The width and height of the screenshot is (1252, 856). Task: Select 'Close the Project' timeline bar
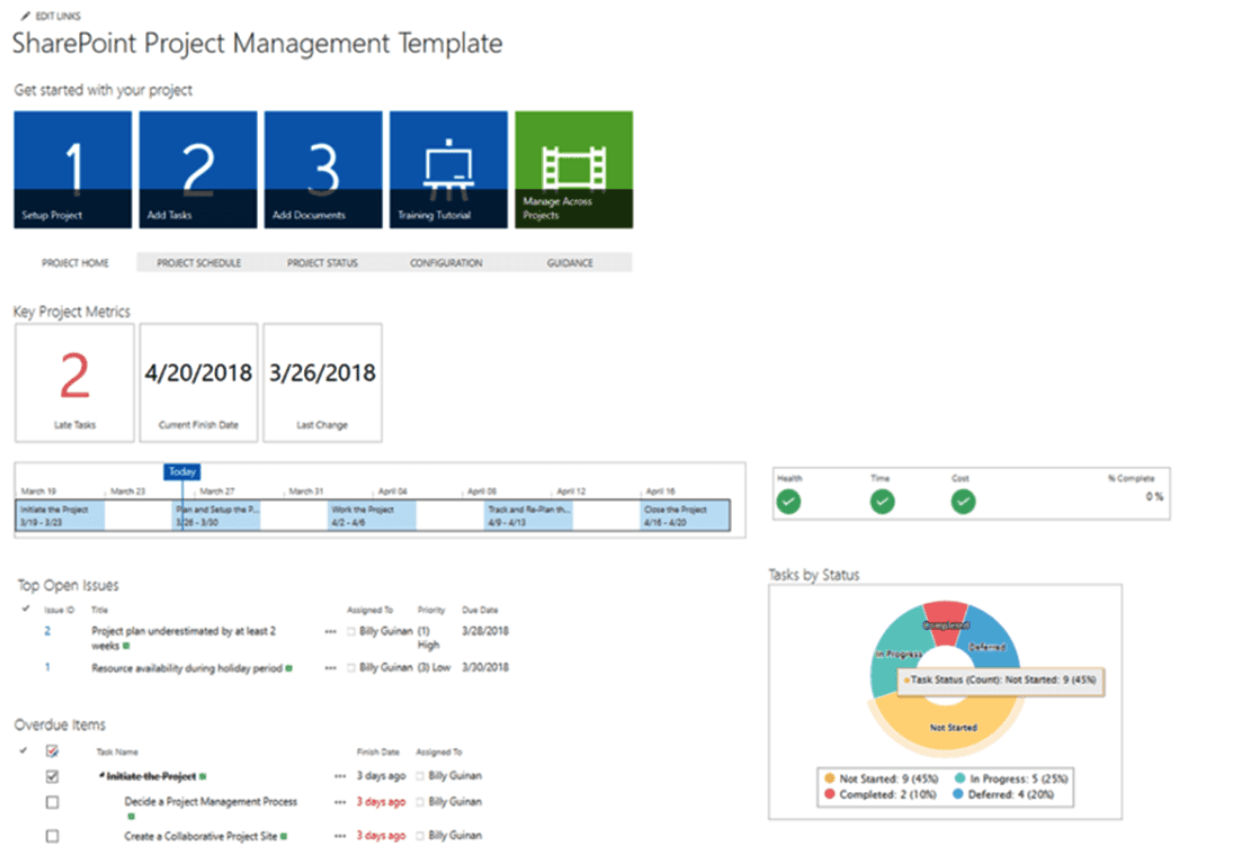[x=686, y=516]
